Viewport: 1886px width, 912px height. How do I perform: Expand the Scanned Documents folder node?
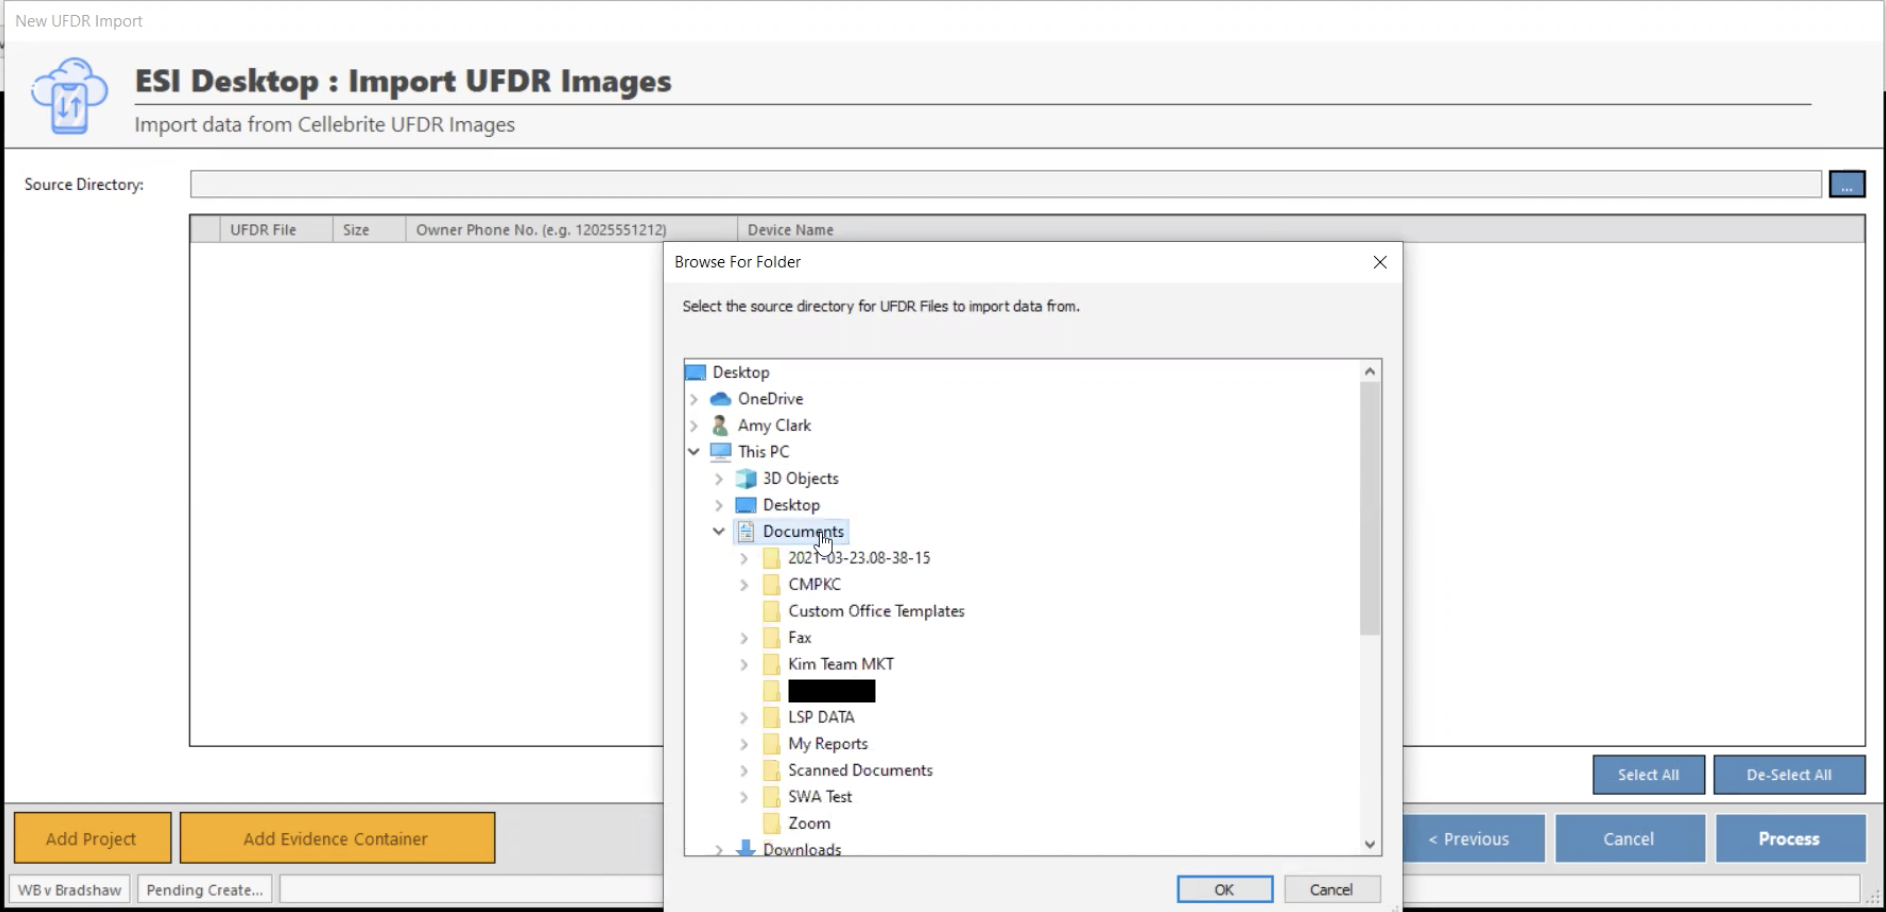coord(744,770)
